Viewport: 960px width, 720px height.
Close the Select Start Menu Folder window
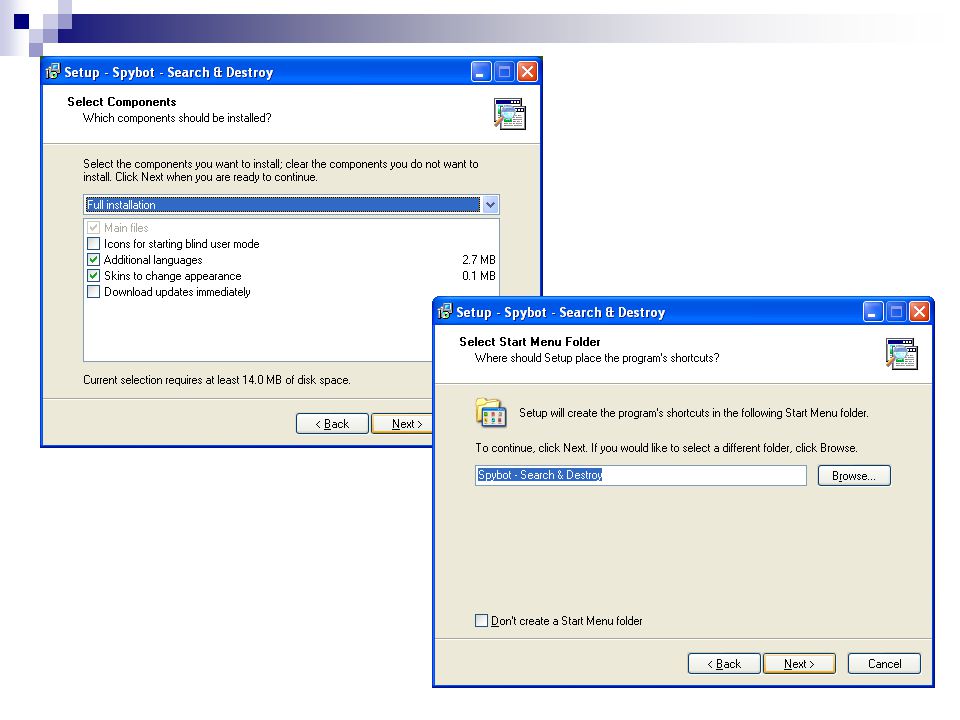(919, 312)
